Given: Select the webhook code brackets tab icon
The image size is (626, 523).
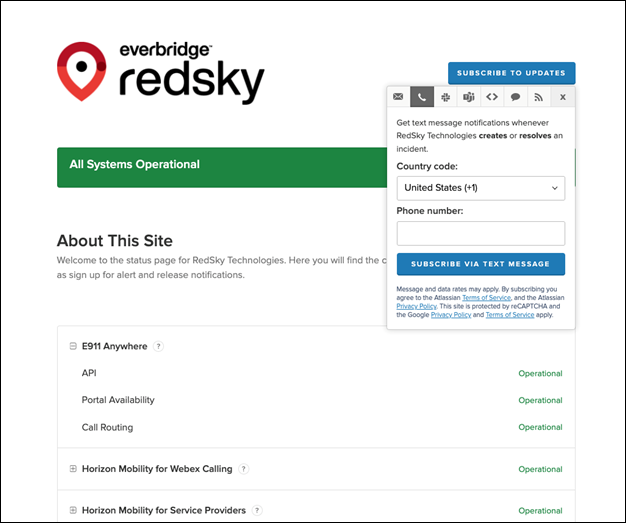Looking at the screenshot, I should (x=492, y=97).
